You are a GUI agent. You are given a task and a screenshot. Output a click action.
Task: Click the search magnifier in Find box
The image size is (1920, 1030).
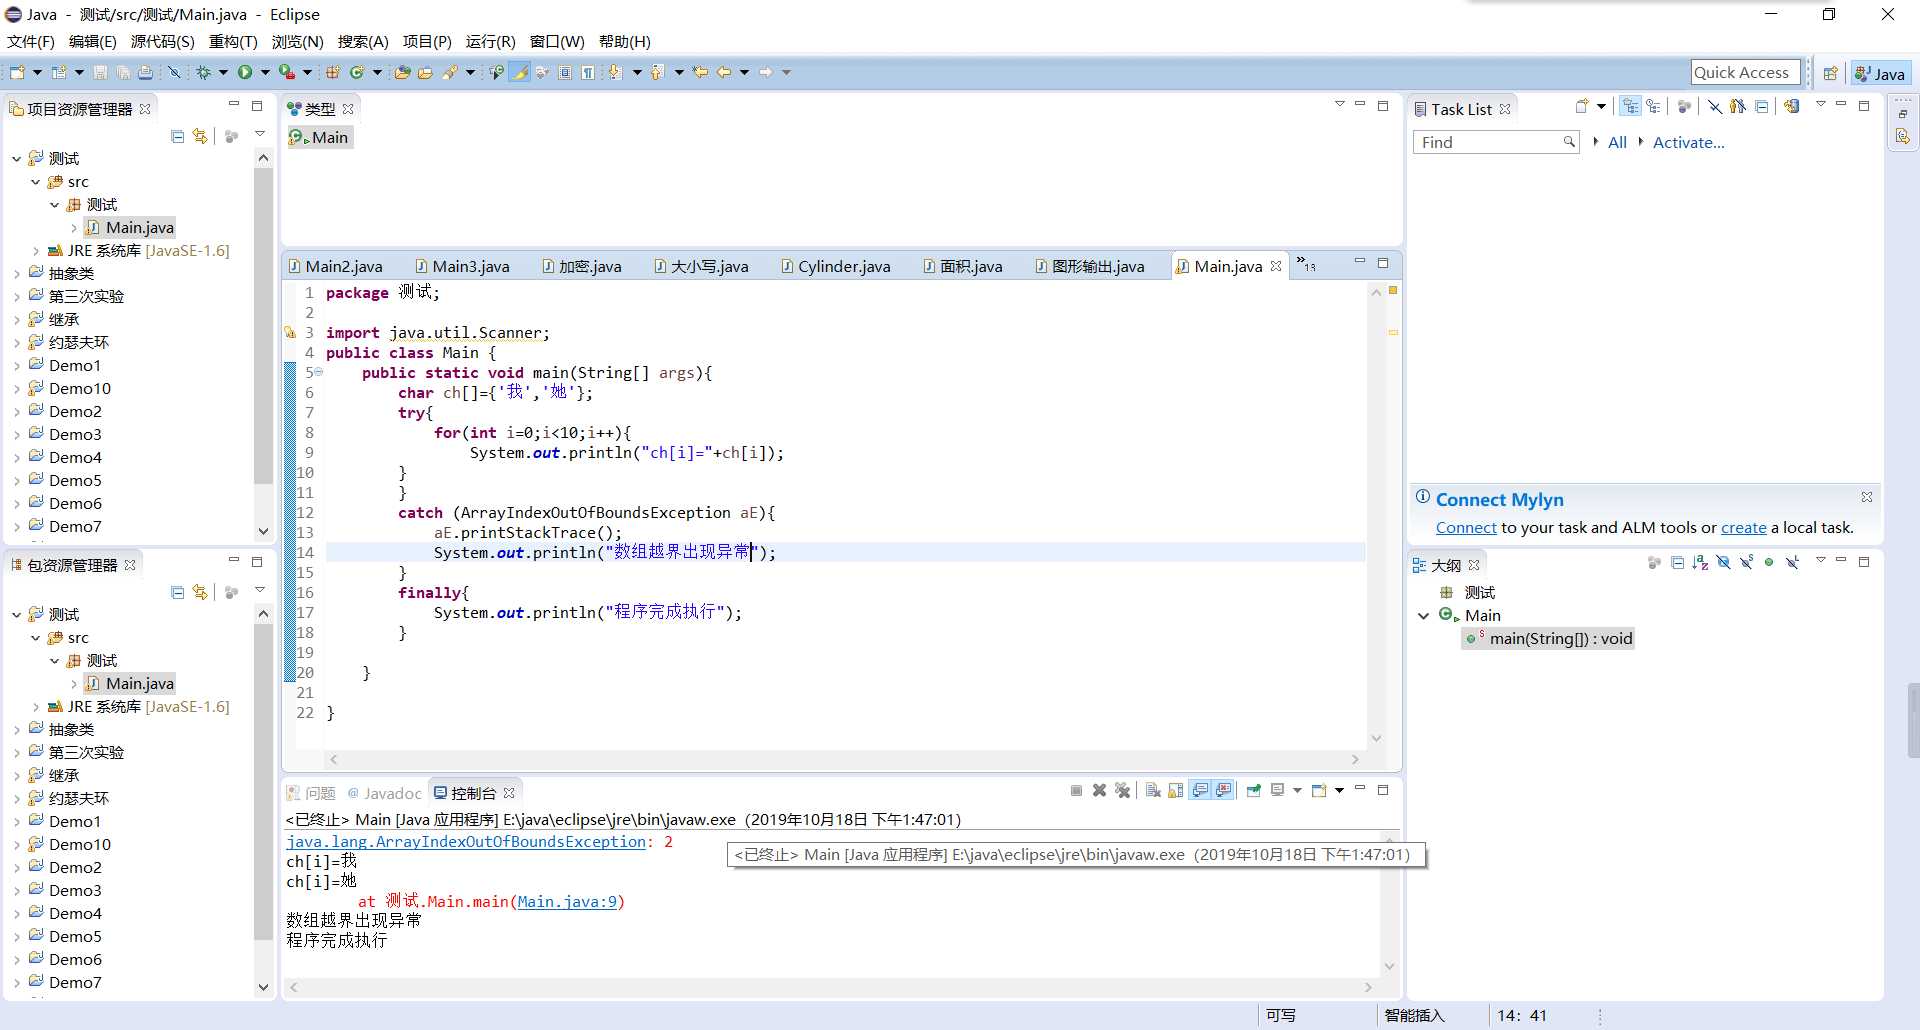[x=1569, y=142]
